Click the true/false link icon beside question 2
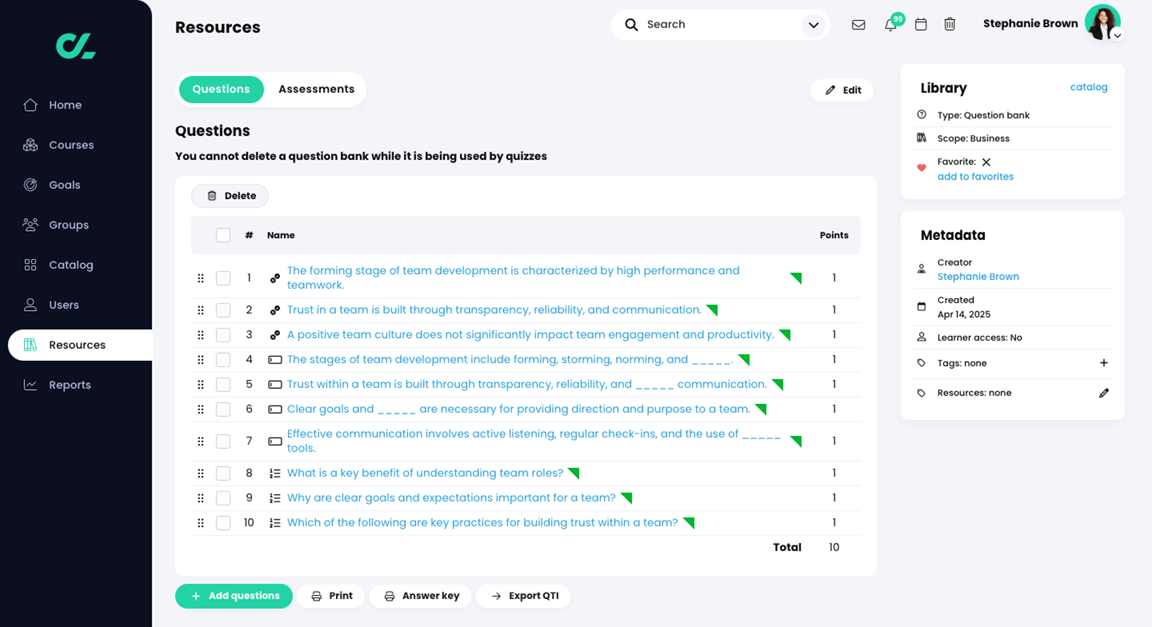 274,310
